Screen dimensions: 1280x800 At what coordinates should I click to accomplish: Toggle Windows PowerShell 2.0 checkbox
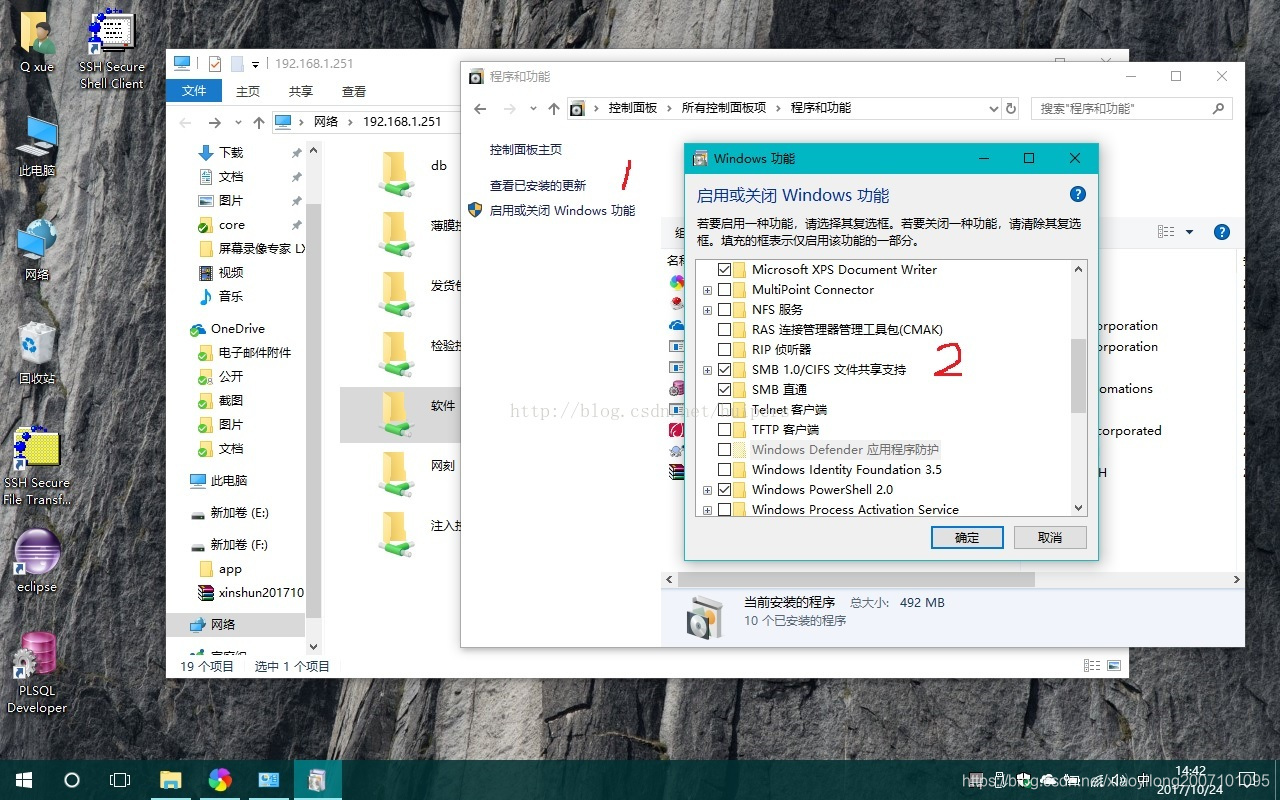point(725,489)
